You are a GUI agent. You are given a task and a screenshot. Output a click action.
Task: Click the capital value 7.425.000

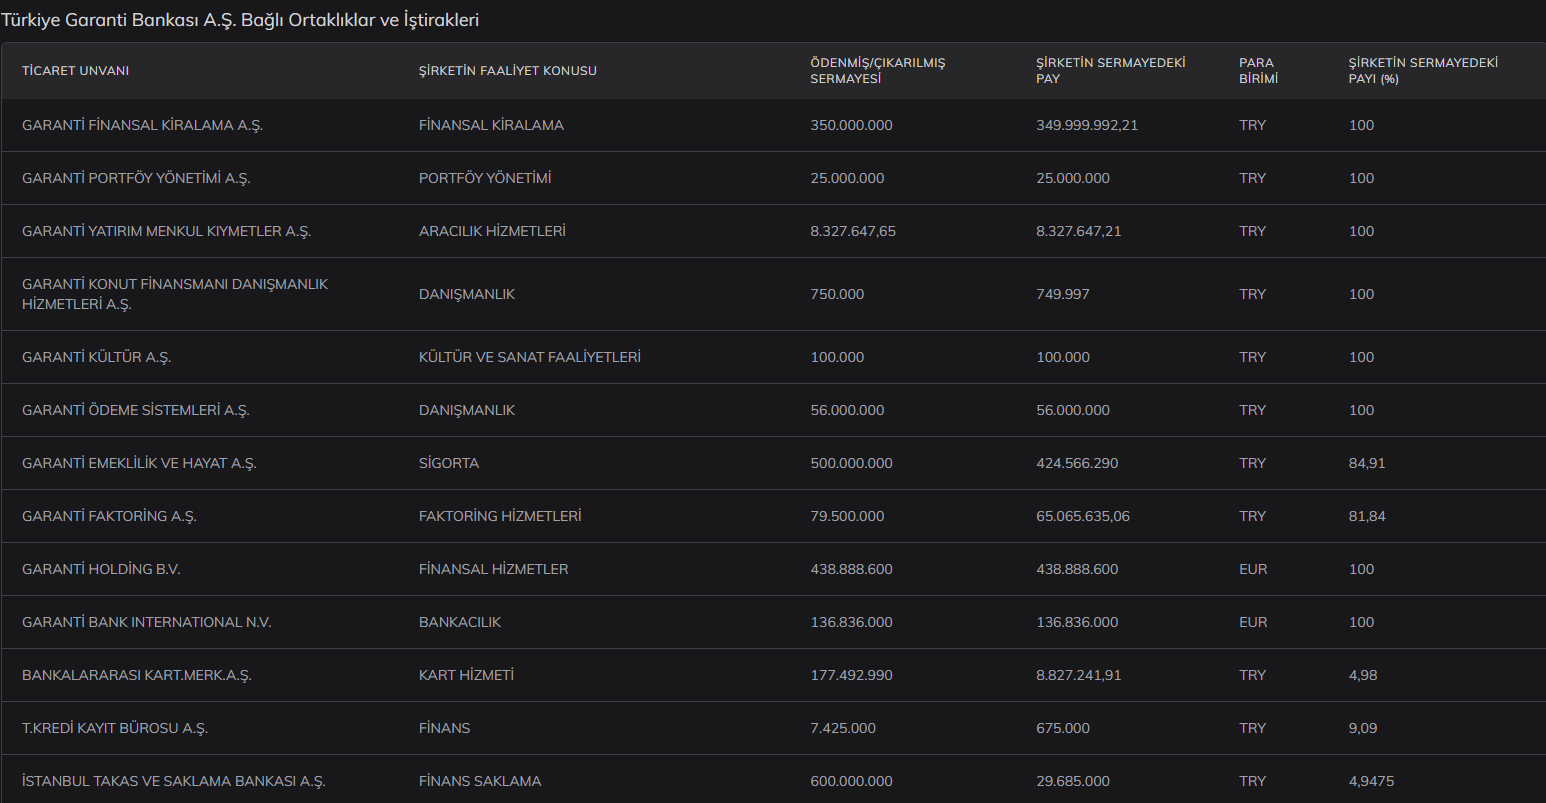click(x=843, y=728)
